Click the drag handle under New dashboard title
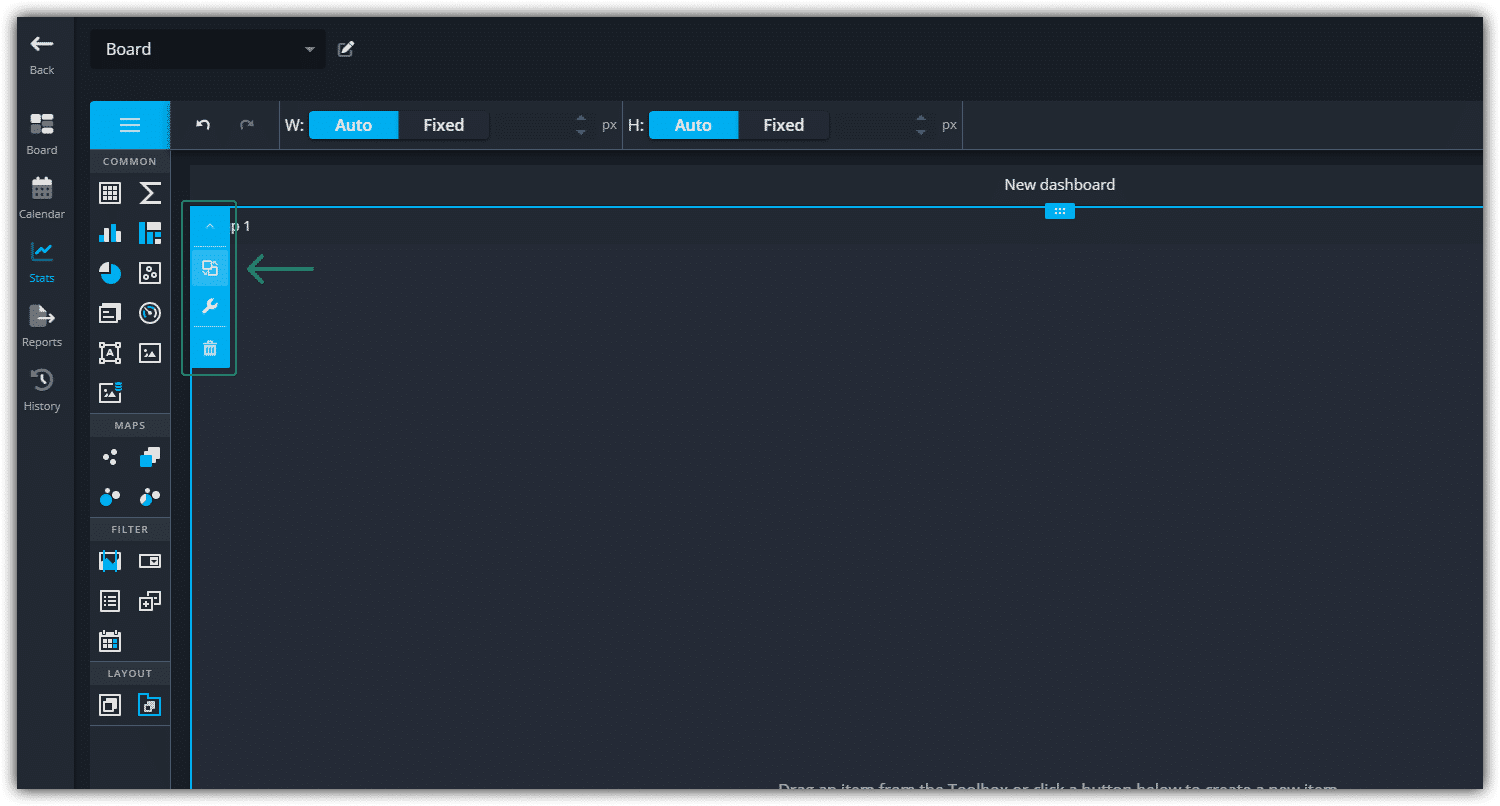The width and height of the screenshot is (1500, 806). click(1059, 211)
